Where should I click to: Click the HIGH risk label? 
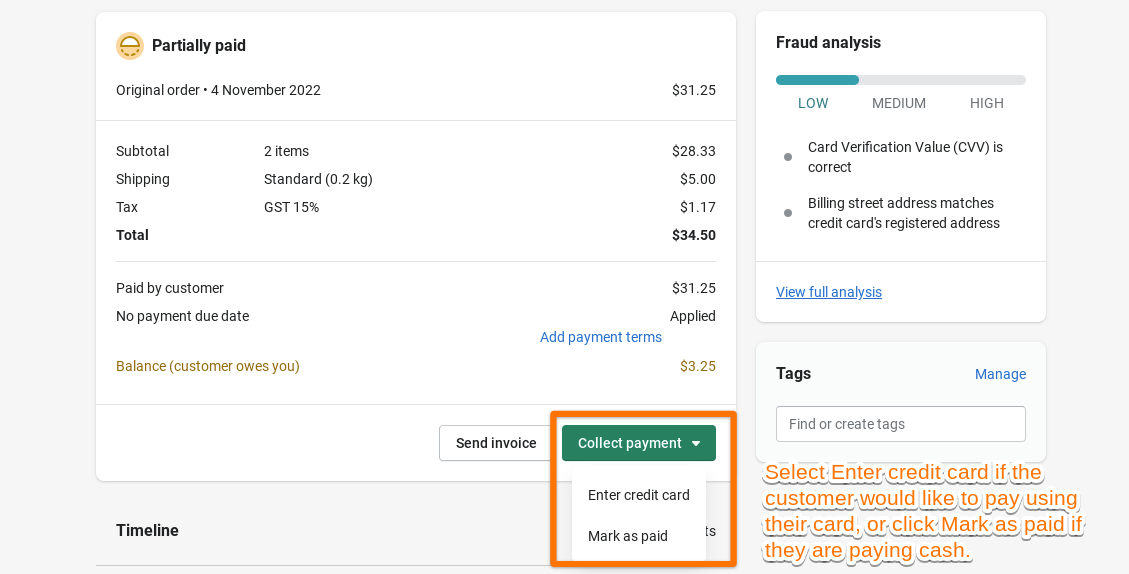click(x=987, y=103)
